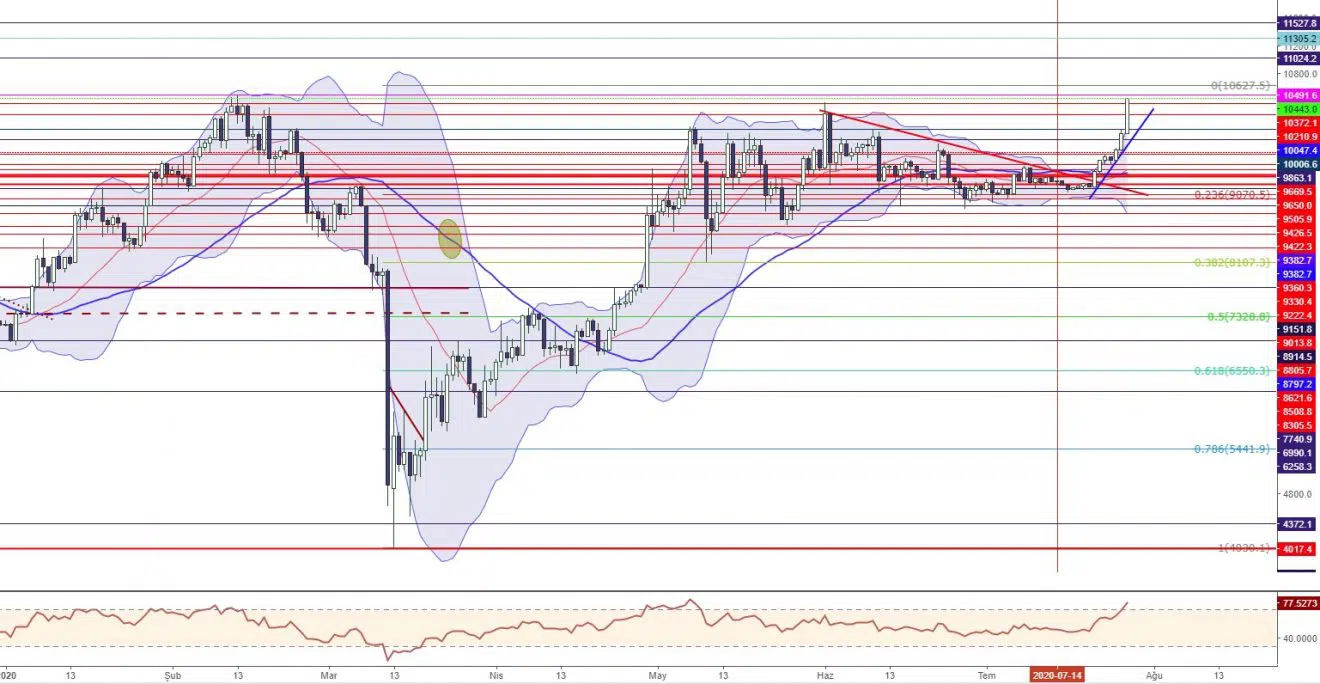
Task: Select the Fibonacci 0(10627.5) level label
Action: tap(1240, 86)
